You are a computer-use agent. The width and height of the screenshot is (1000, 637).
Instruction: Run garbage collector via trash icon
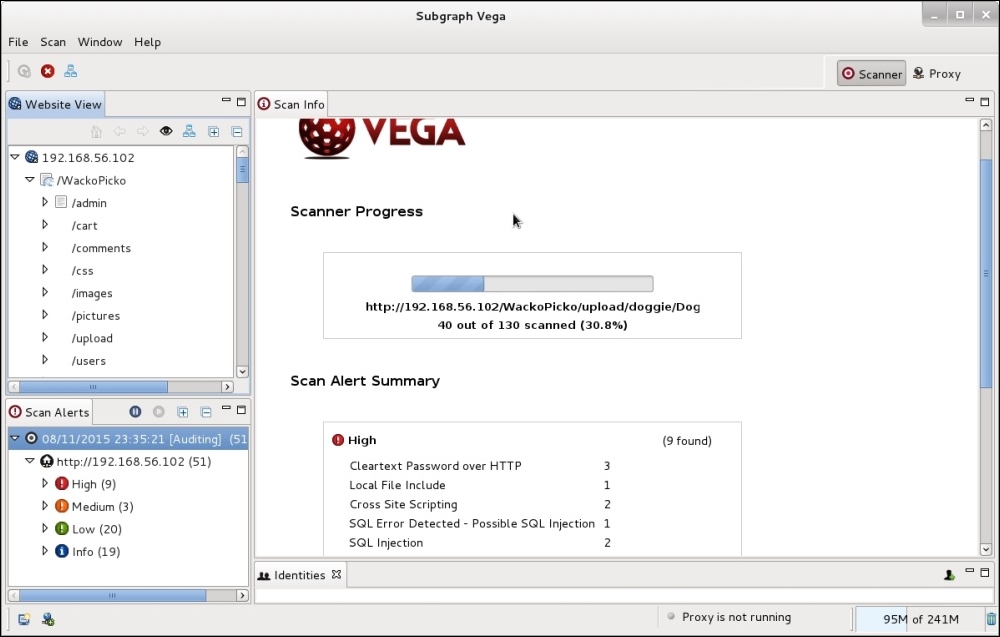click(x=991, y=619)
